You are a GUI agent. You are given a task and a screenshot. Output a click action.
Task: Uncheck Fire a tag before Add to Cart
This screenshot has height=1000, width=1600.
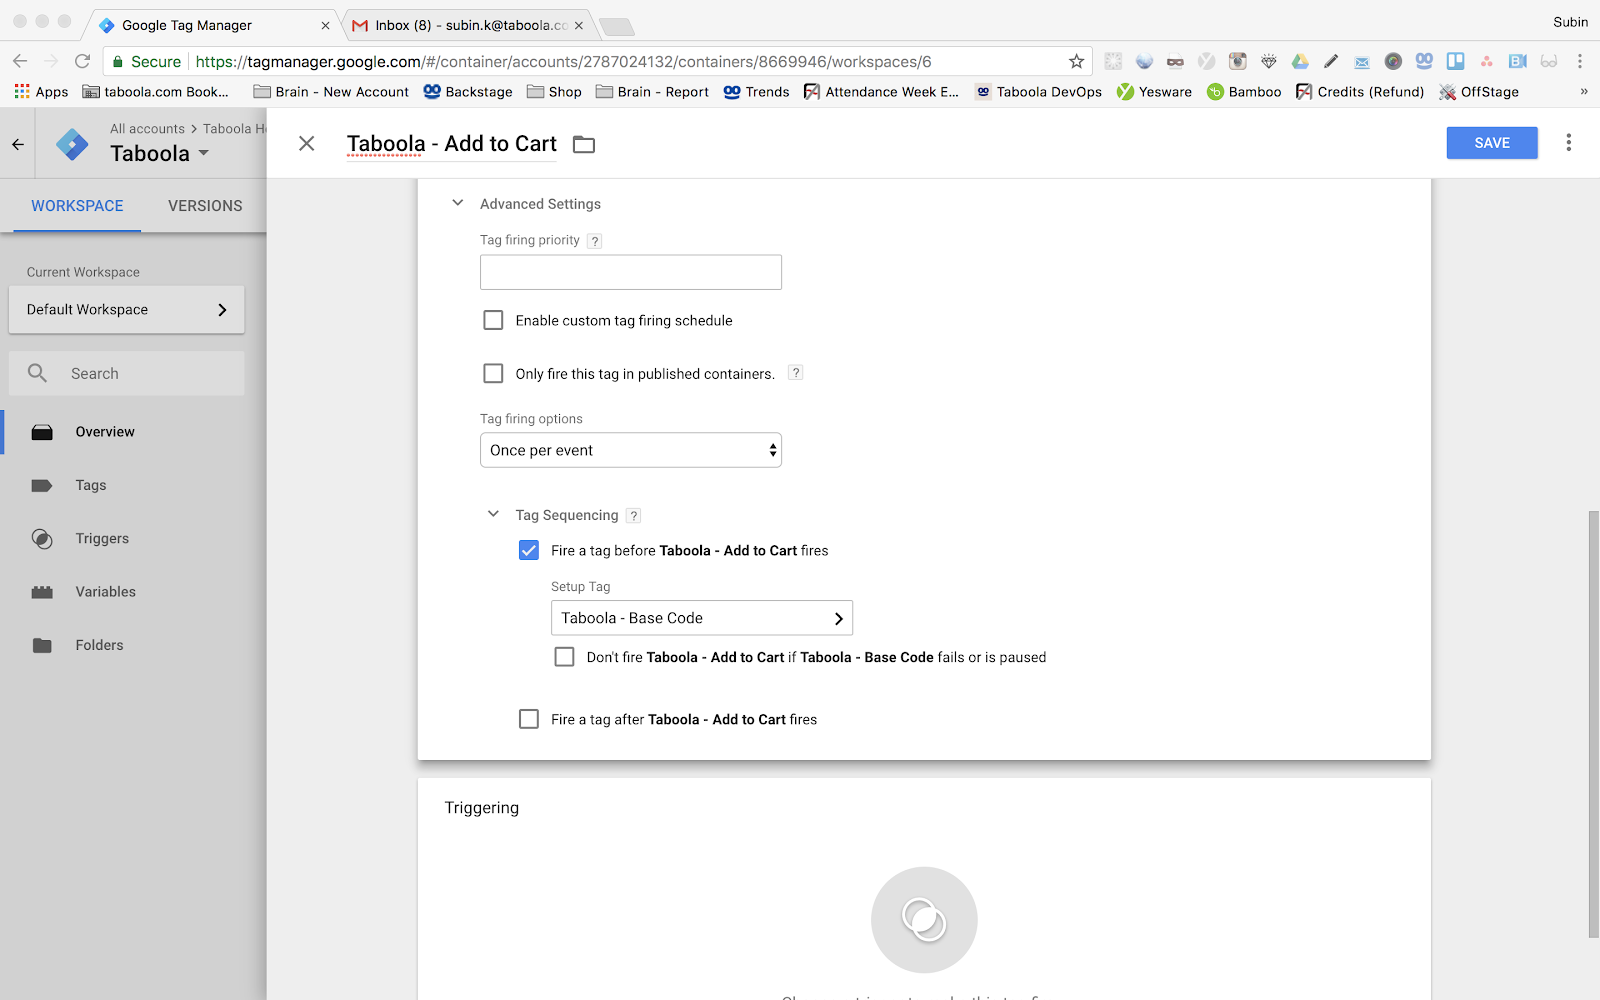pos(529,550)
